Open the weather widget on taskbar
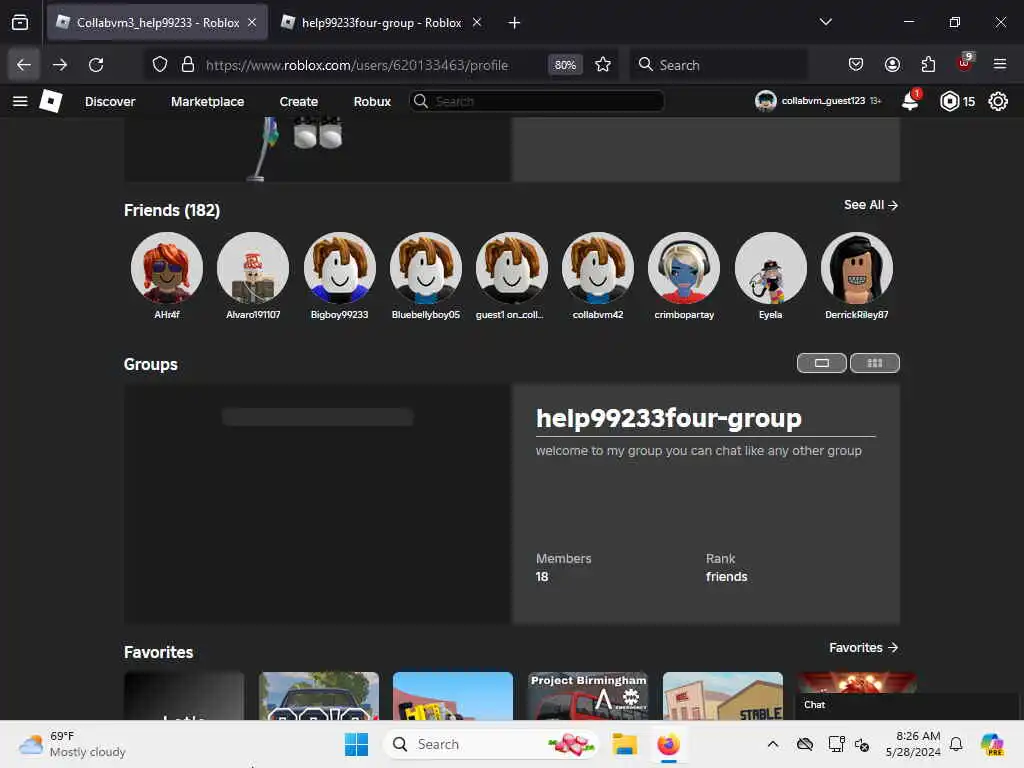 click(72, 744)
